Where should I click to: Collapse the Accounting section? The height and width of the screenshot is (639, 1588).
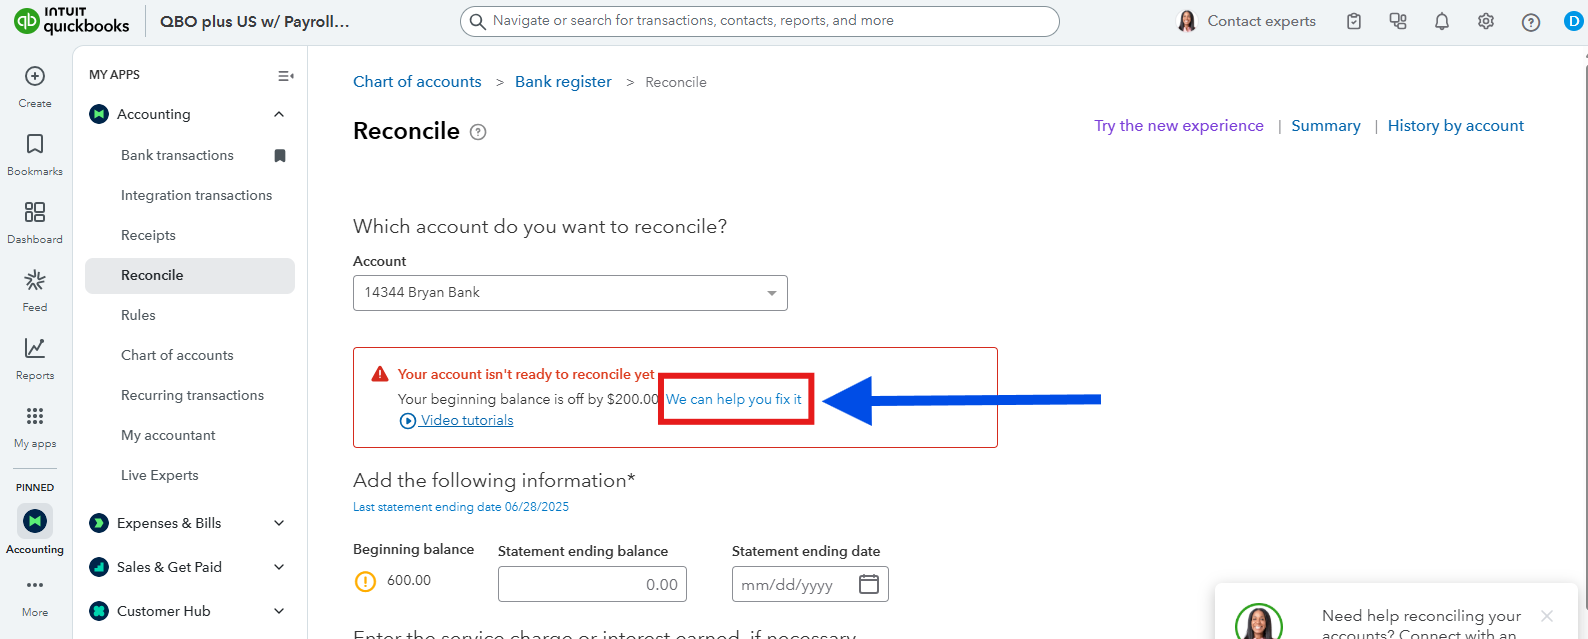(279, 115)
